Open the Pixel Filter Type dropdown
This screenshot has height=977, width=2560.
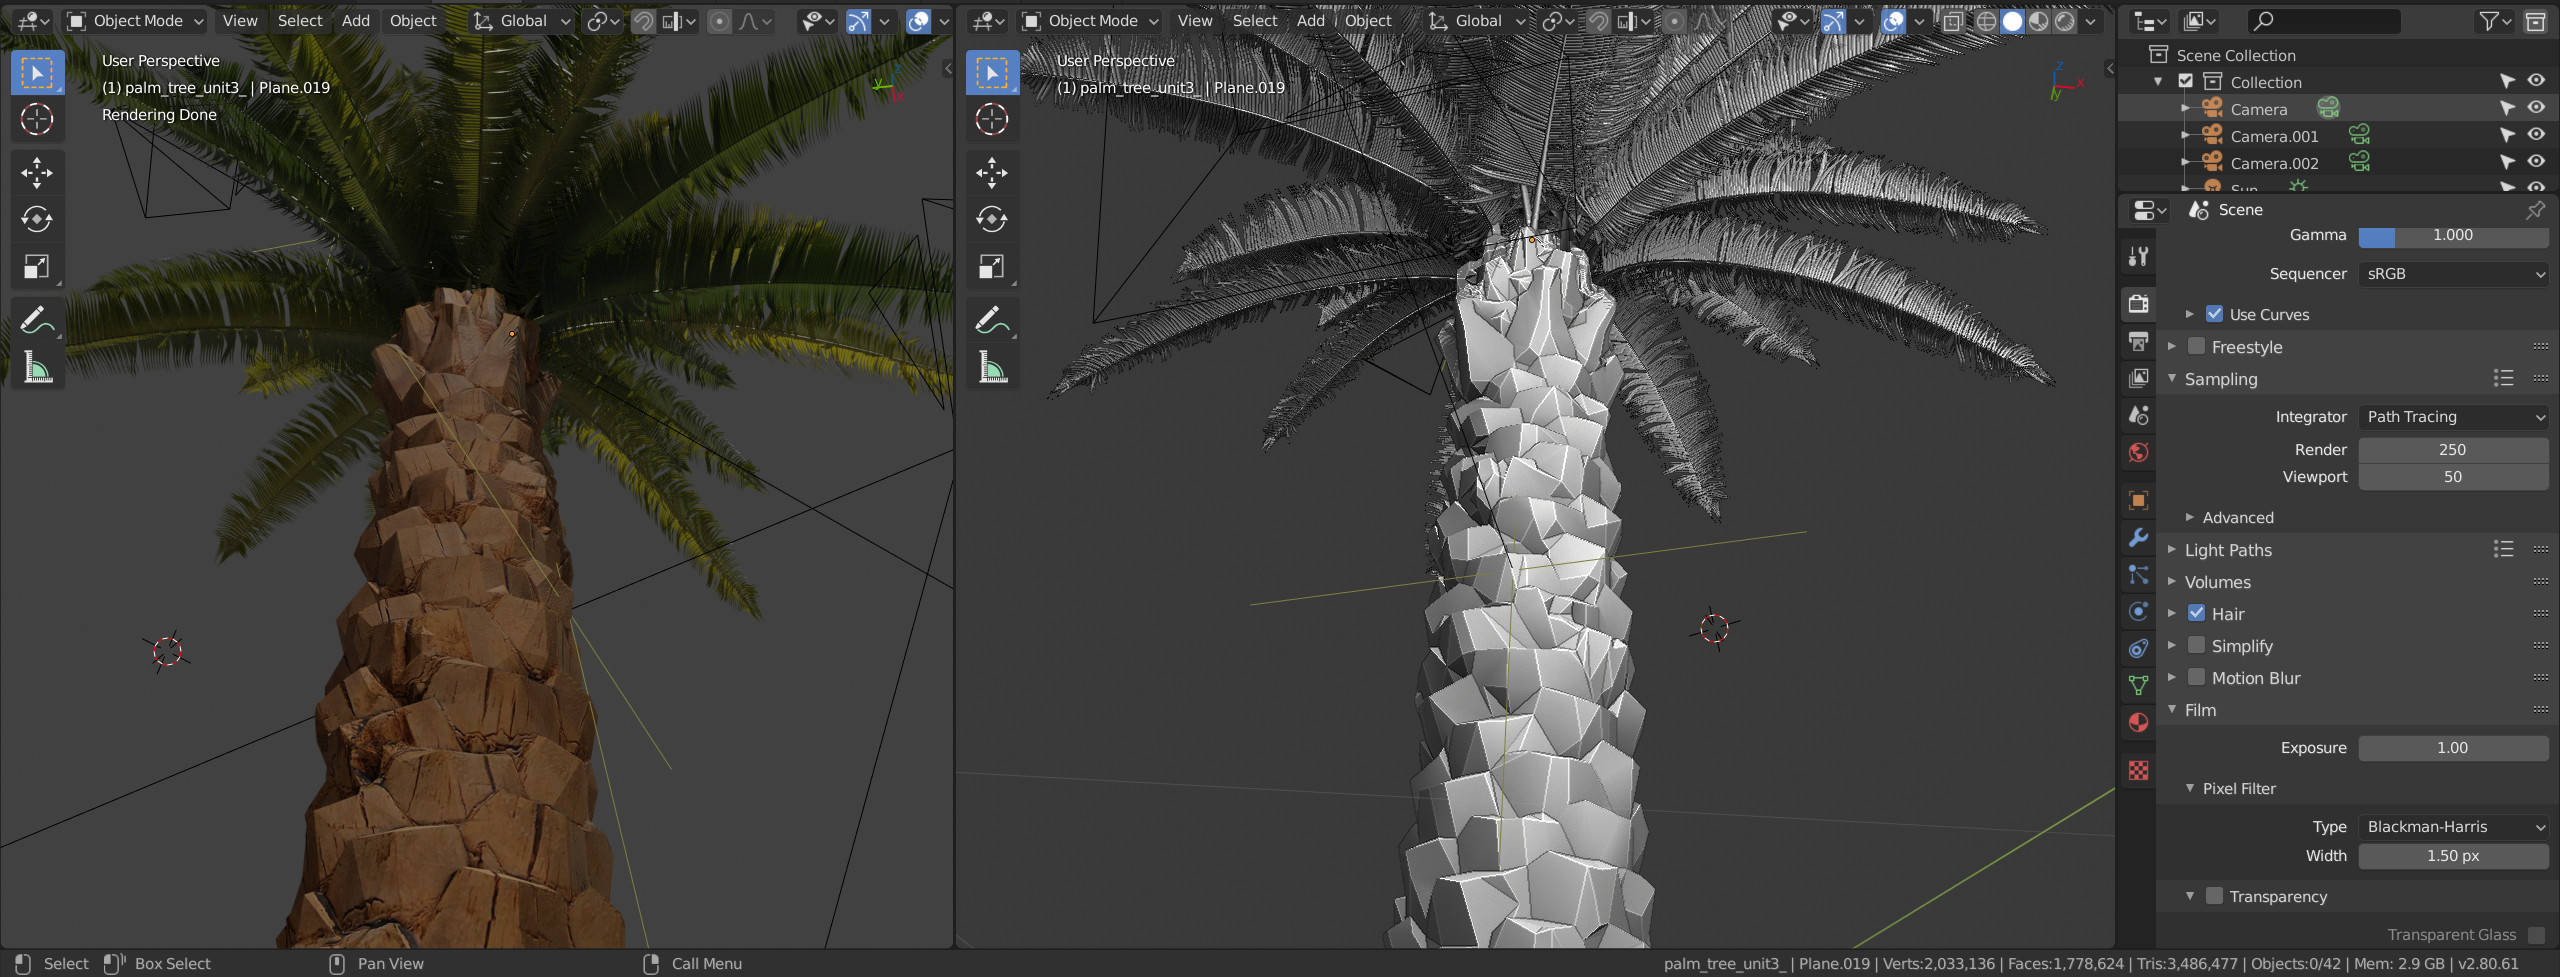pyautogui.click(x=2453, y=827)
